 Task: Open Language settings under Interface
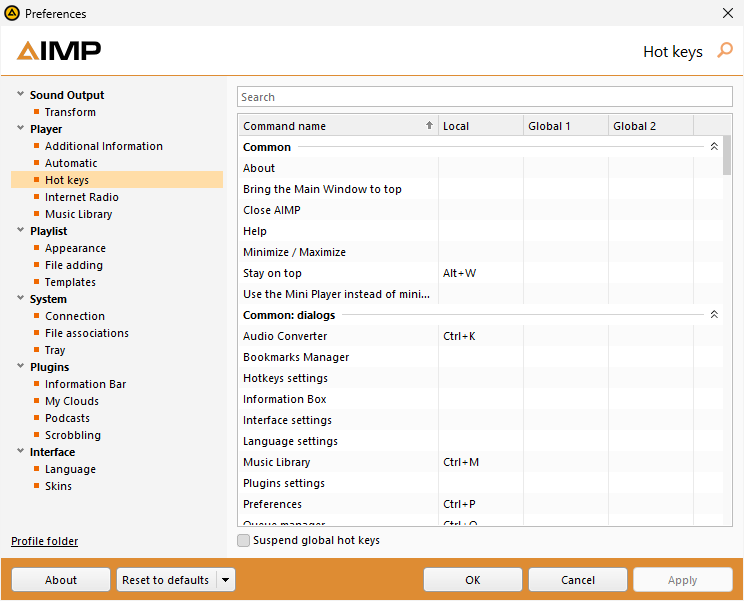(x=70, y=469)
